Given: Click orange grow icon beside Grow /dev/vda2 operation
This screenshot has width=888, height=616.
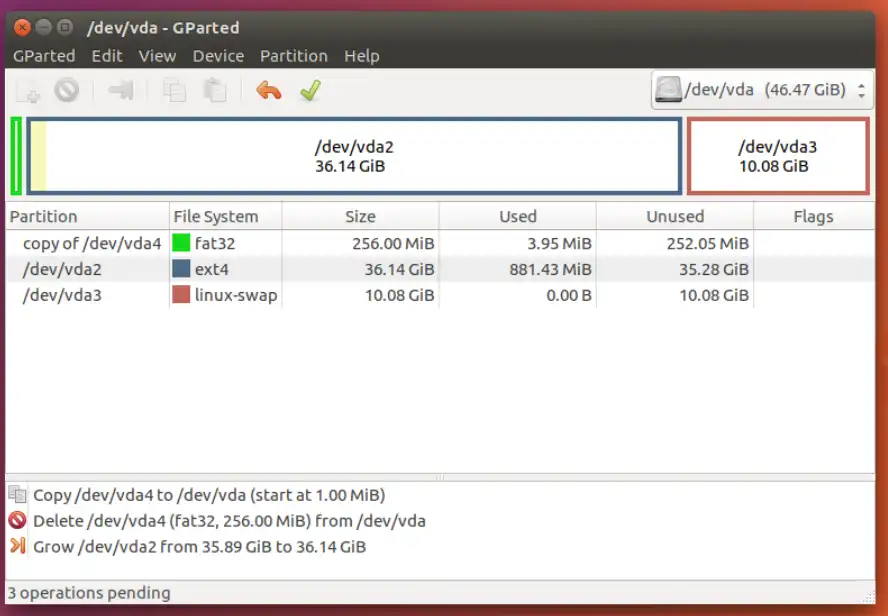Looking at the screenshot, I should [18, 546].
